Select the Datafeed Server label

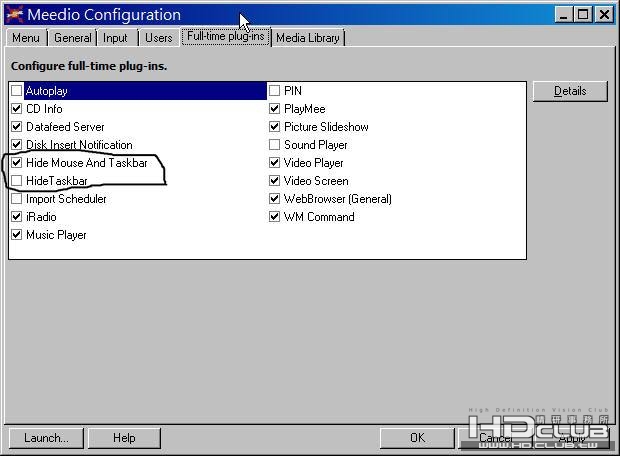pos(65,127)
